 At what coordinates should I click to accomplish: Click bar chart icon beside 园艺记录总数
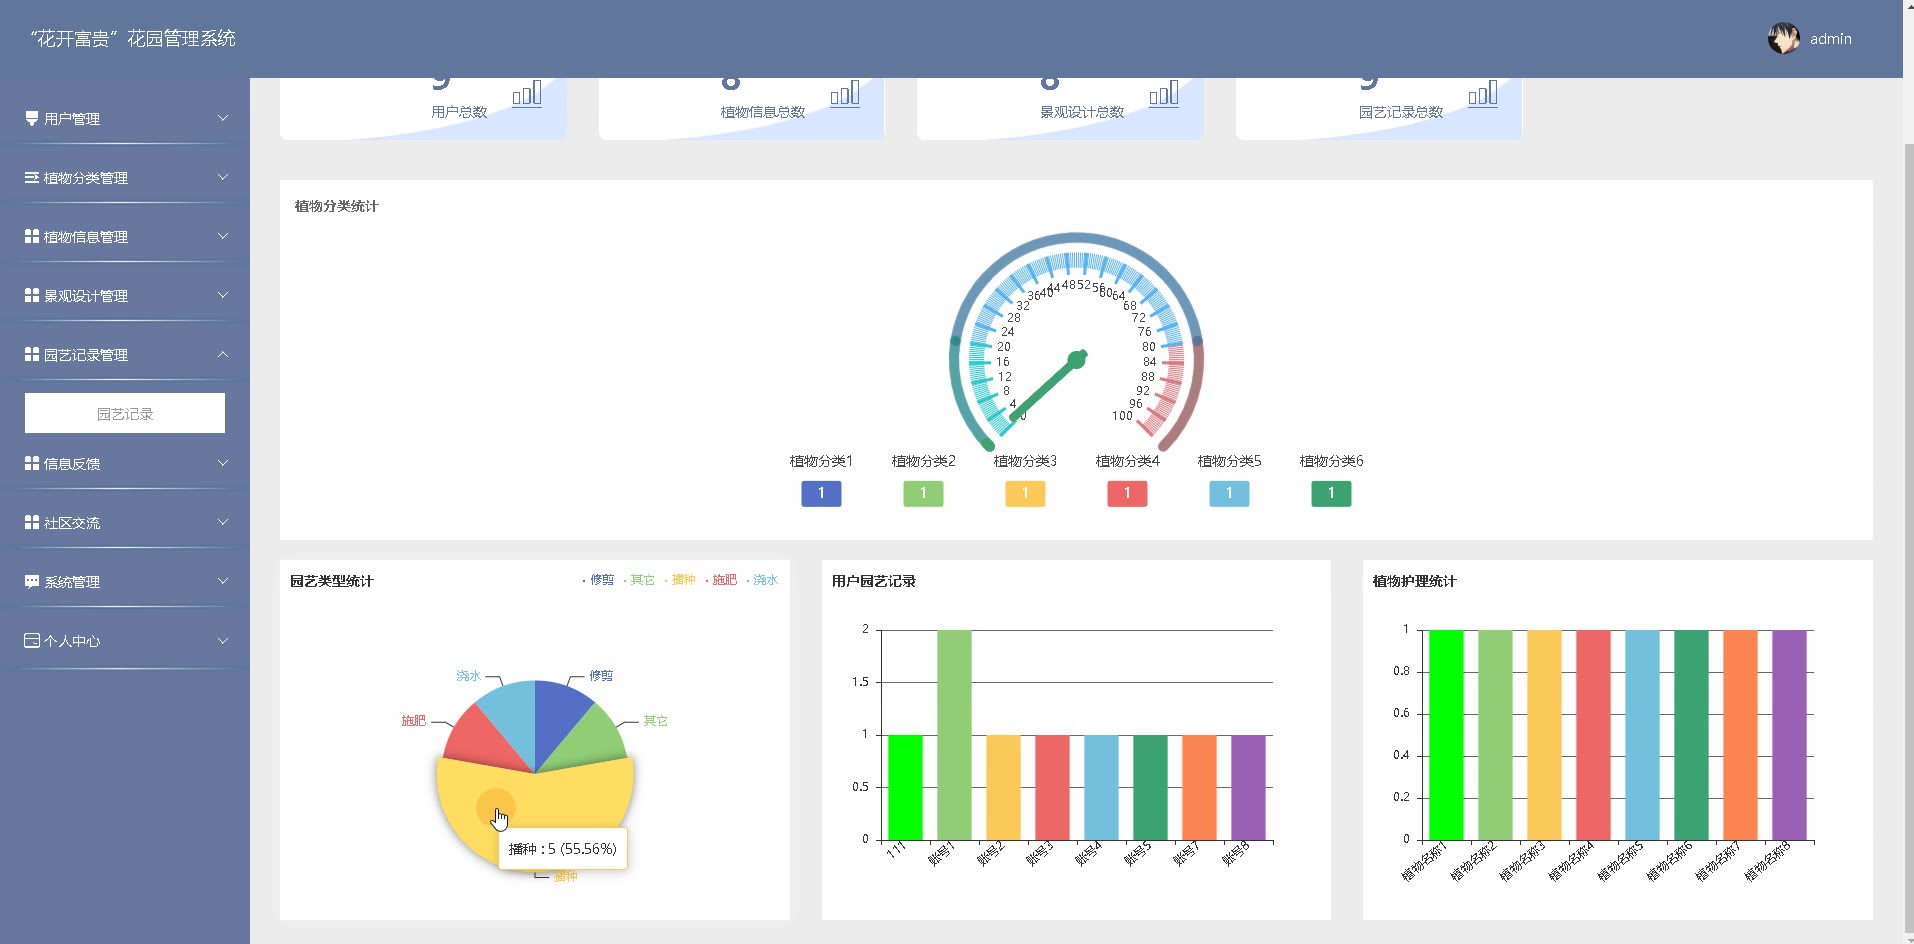click(x=1483, y=93)
